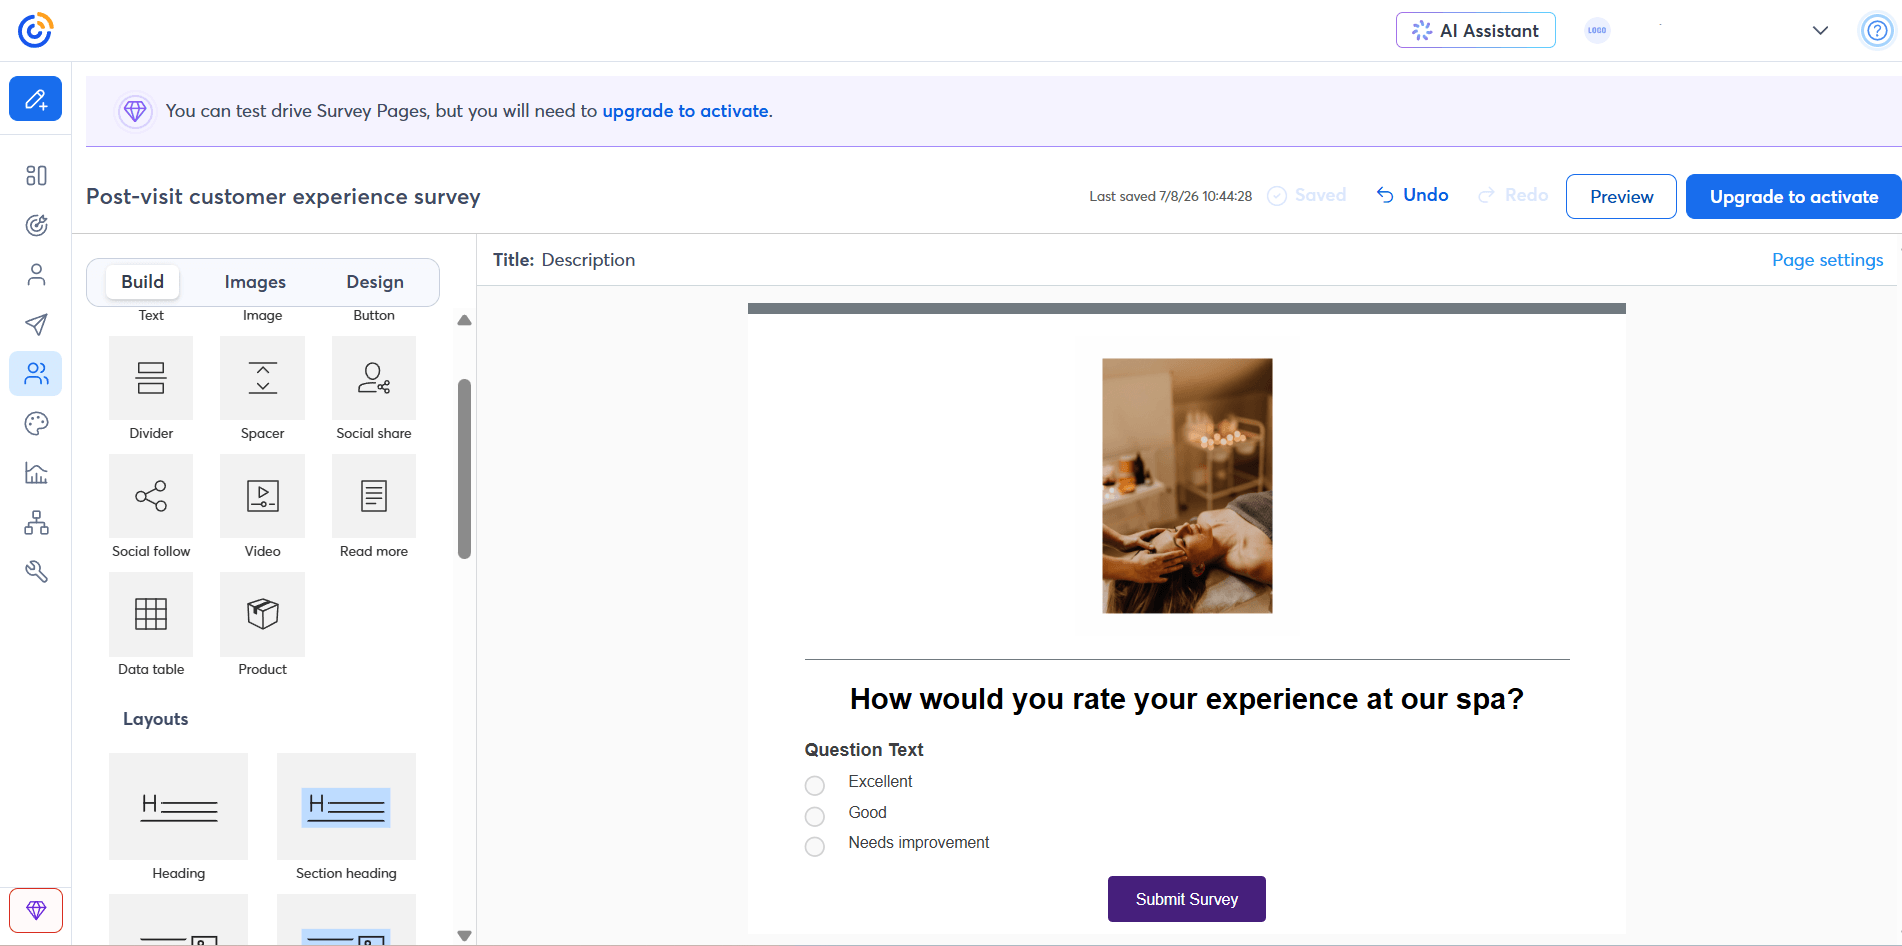Open the Create pencil button in sidebar

[x=36, y=99]
